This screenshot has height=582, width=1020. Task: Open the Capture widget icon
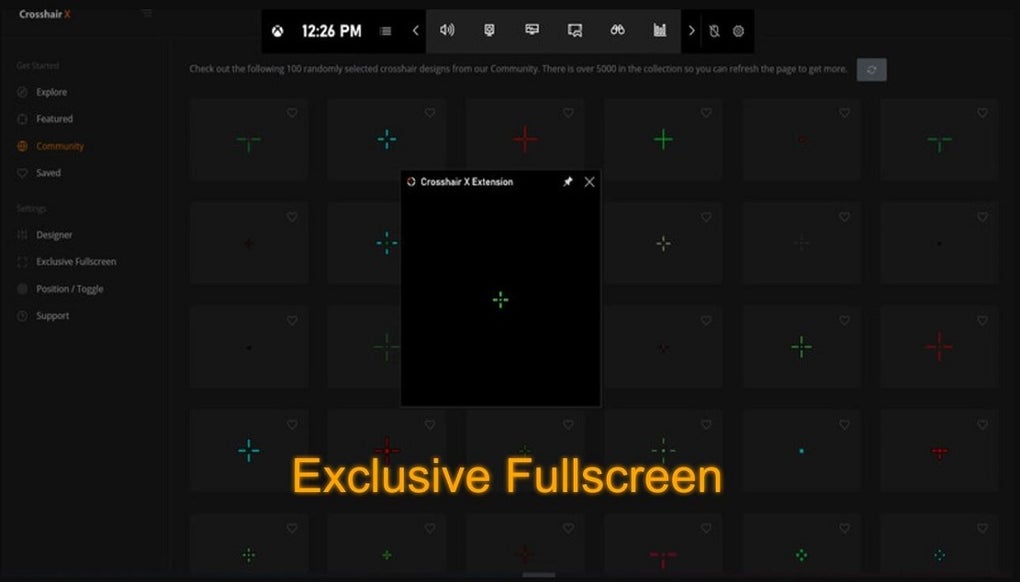coord(489,31)
